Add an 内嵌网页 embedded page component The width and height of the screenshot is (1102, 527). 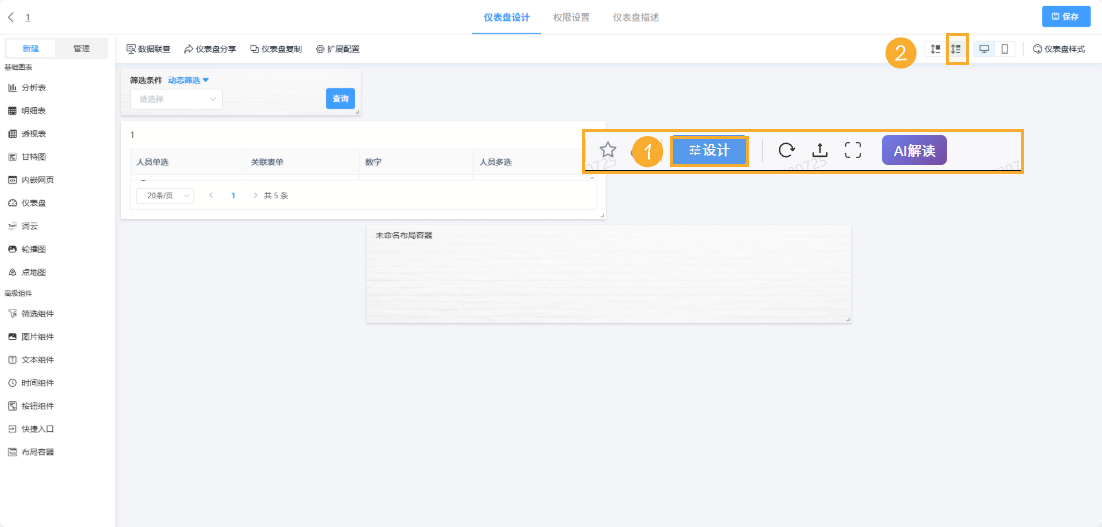30,180
